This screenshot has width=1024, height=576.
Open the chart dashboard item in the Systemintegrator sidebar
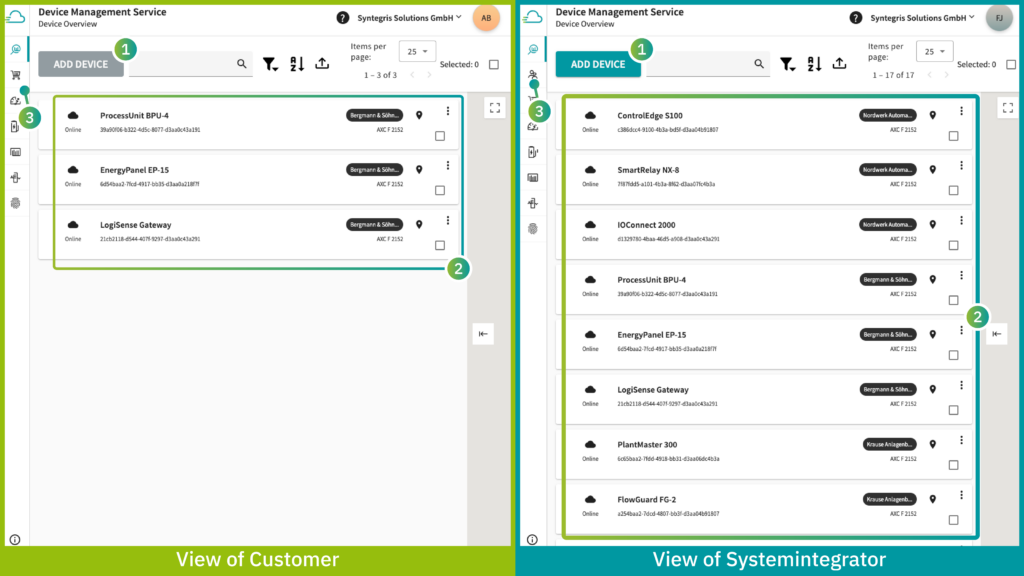pyautogui.click(x=533, y=178)
